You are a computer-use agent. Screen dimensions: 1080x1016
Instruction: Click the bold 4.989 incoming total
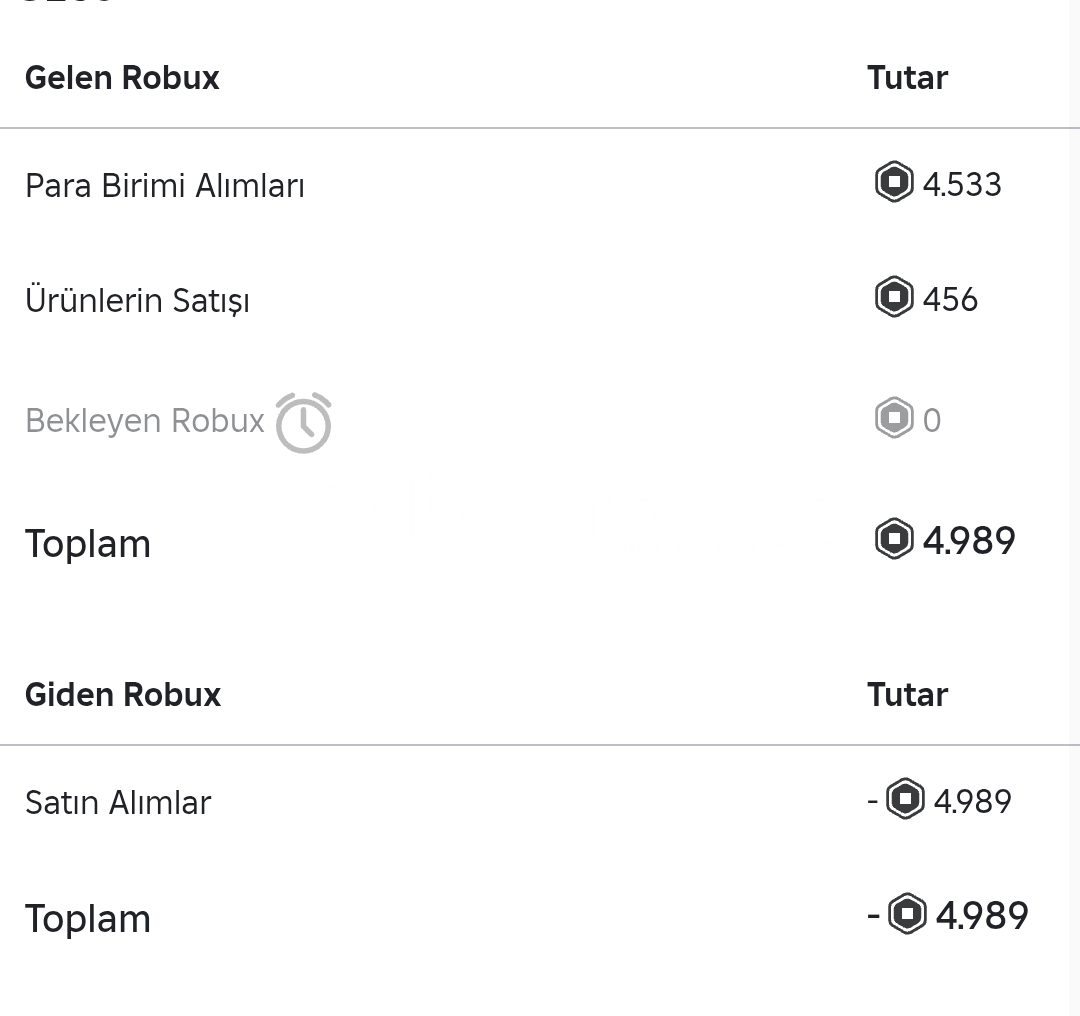click(968, 541)
